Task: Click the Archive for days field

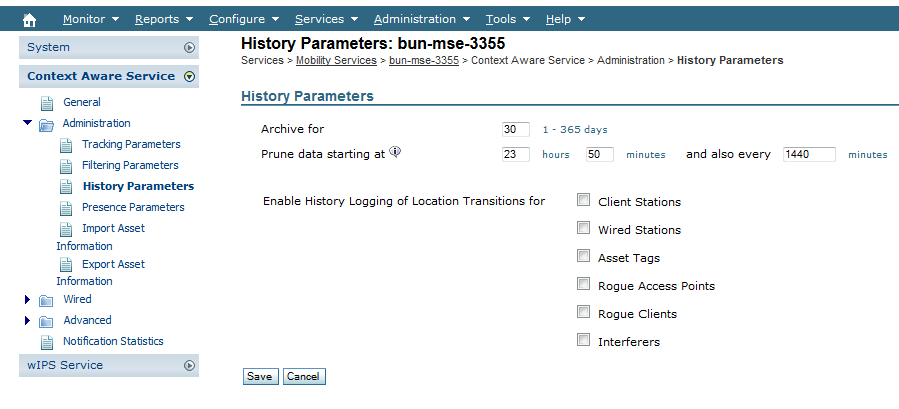Action: 516,129
